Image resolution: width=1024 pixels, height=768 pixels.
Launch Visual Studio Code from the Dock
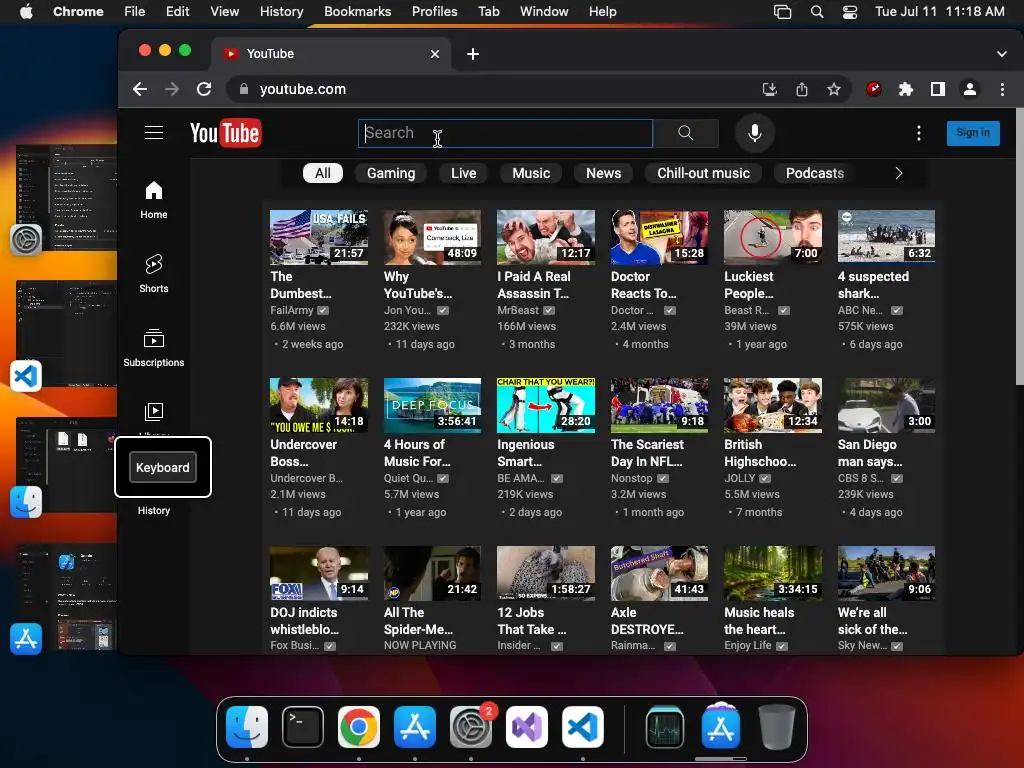tap(583, 727)
